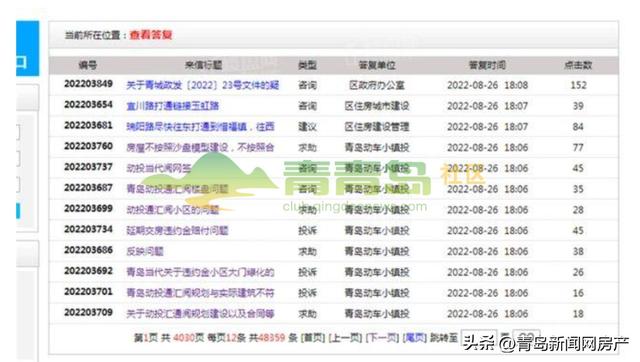The height and width of the screenshot is (362, 640).
Task: Select the ID number 202203681
Action: click(x=88, y=125)
